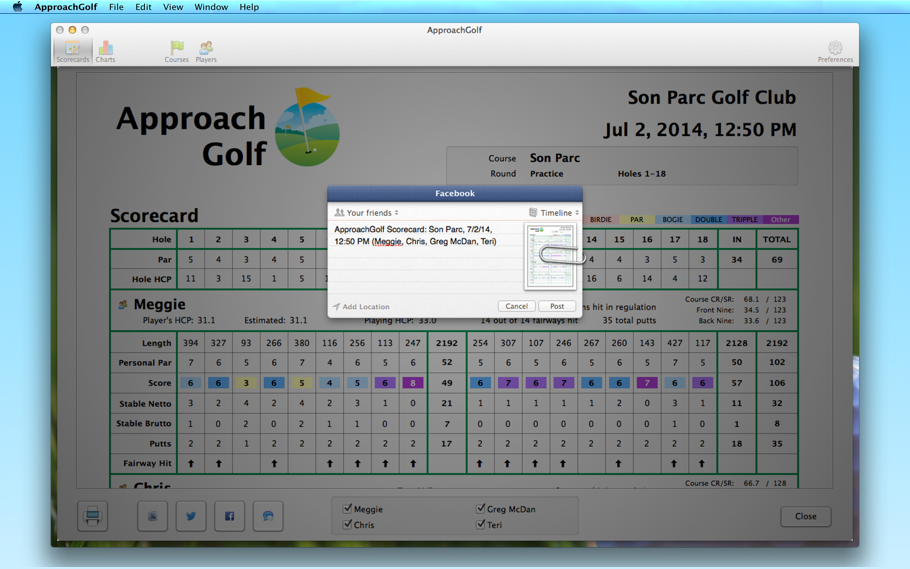
Task: Click the Scorecard section heading
Action: point(154,215)
